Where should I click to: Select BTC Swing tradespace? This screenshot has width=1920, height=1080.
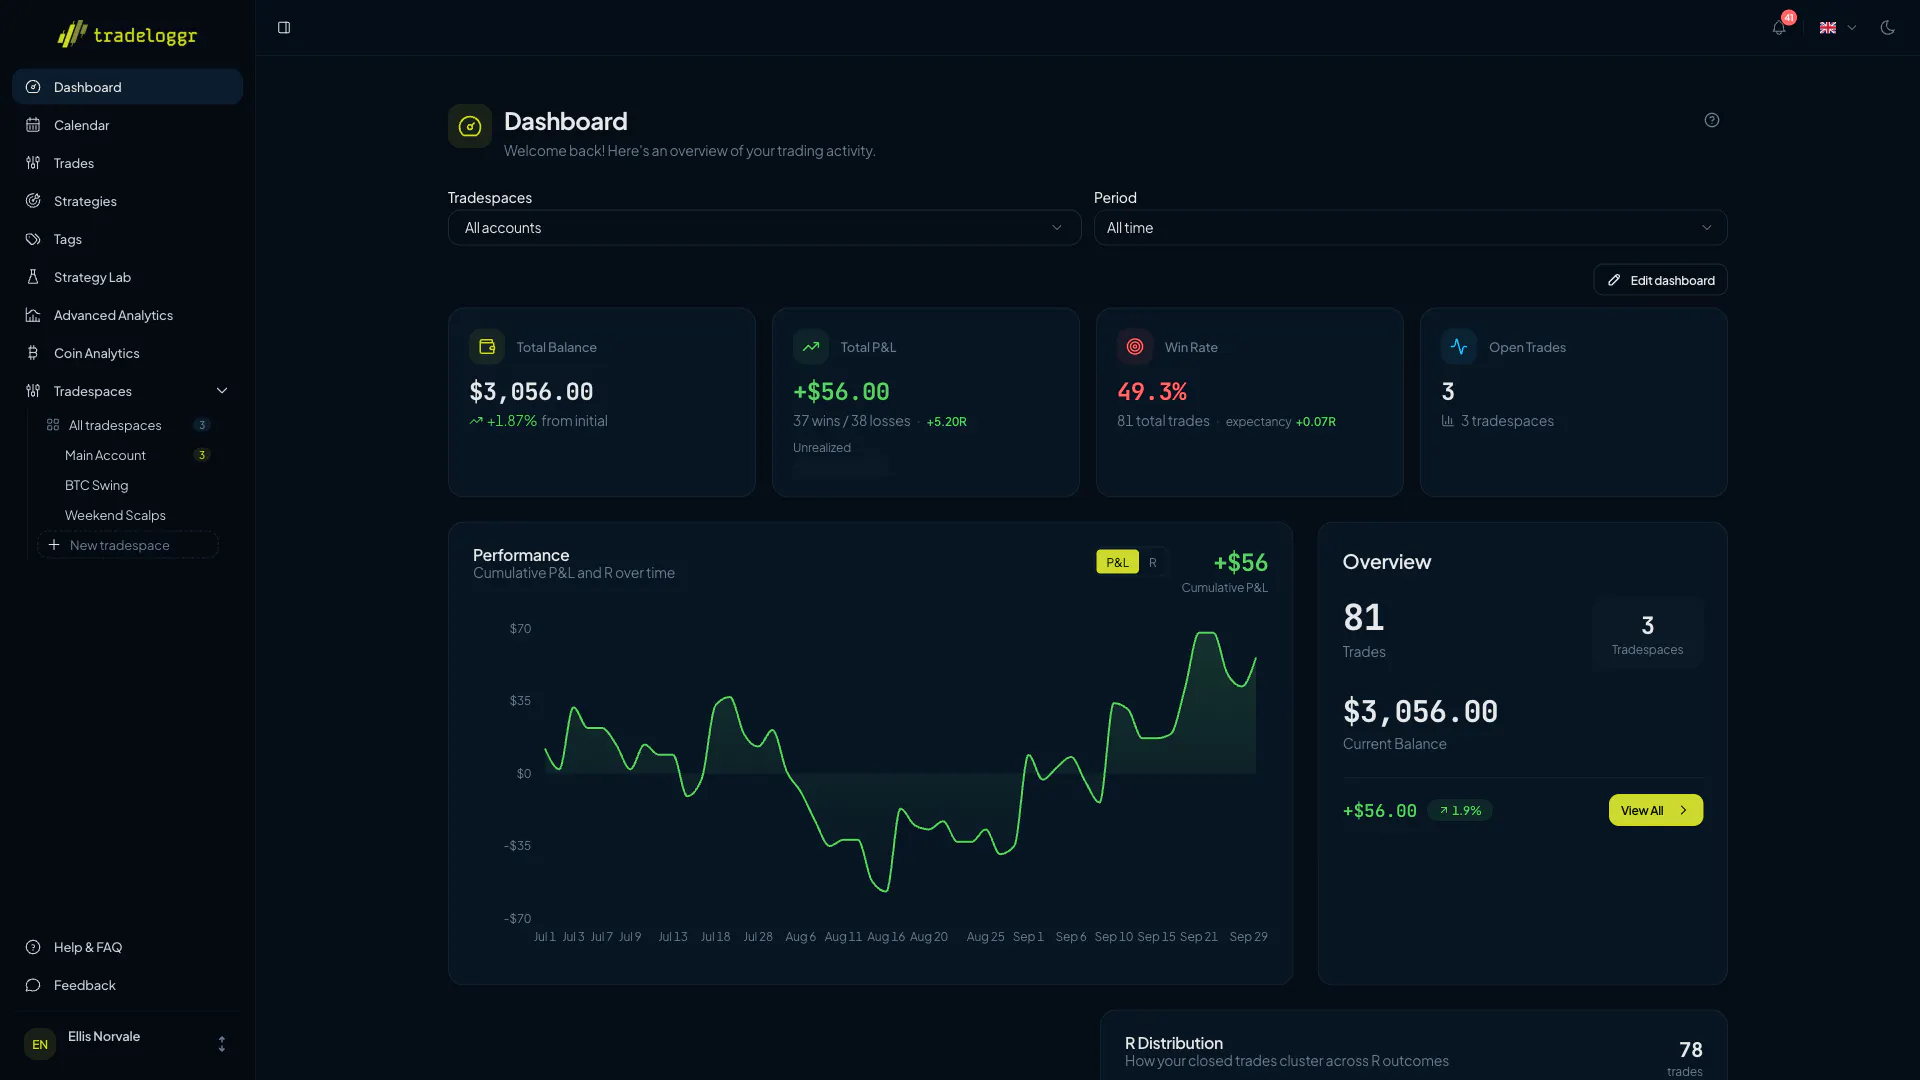coord(128,485)
